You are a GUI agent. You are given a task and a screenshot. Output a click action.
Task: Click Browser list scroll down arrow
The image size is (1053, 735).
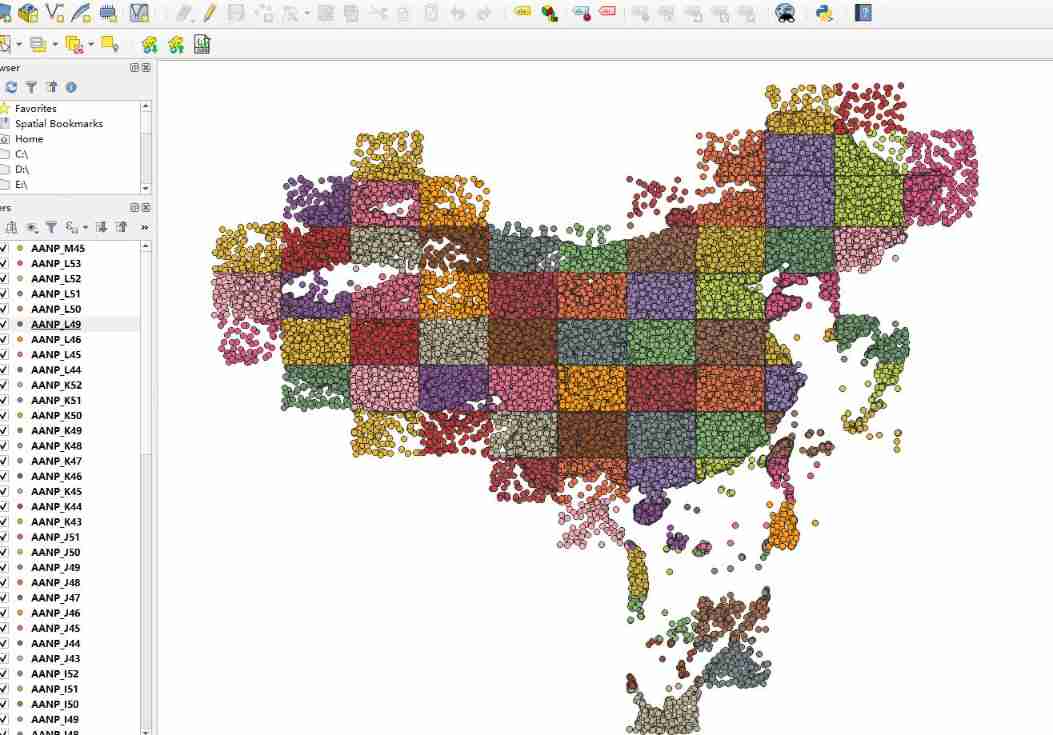tap(146, 188)
